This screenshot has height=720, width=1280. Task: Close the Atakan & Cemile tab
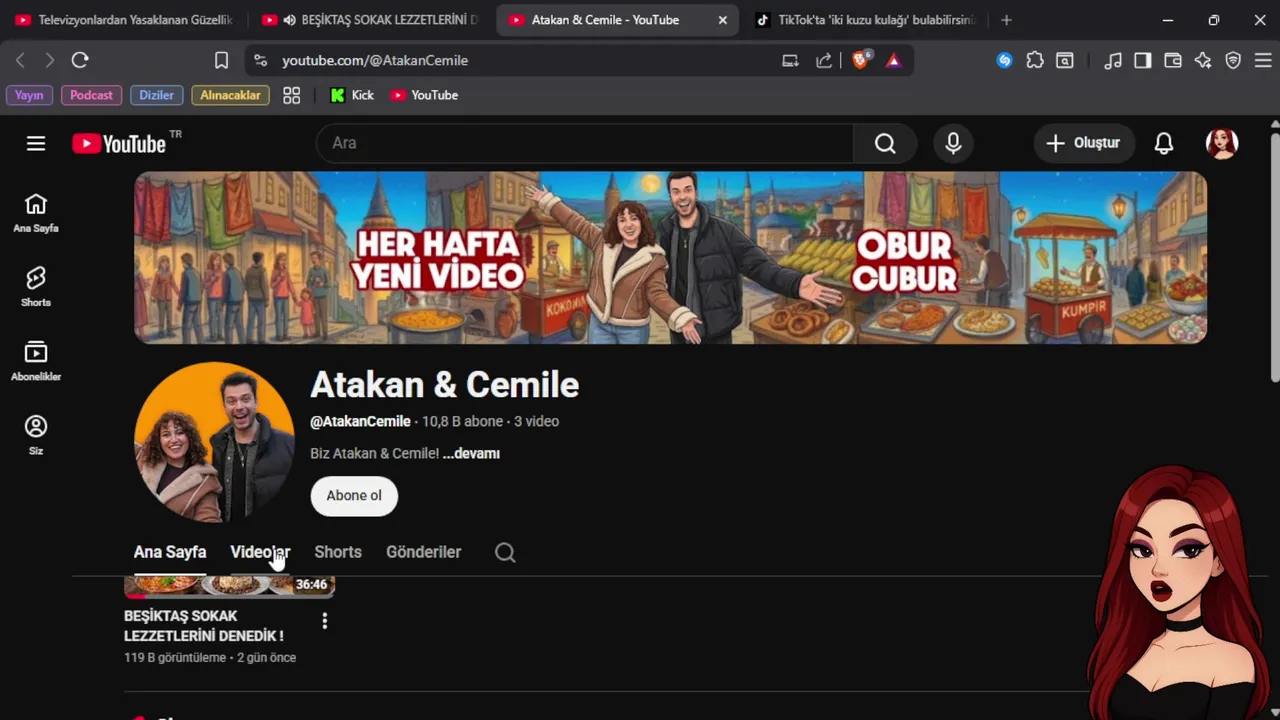point(722,20)
